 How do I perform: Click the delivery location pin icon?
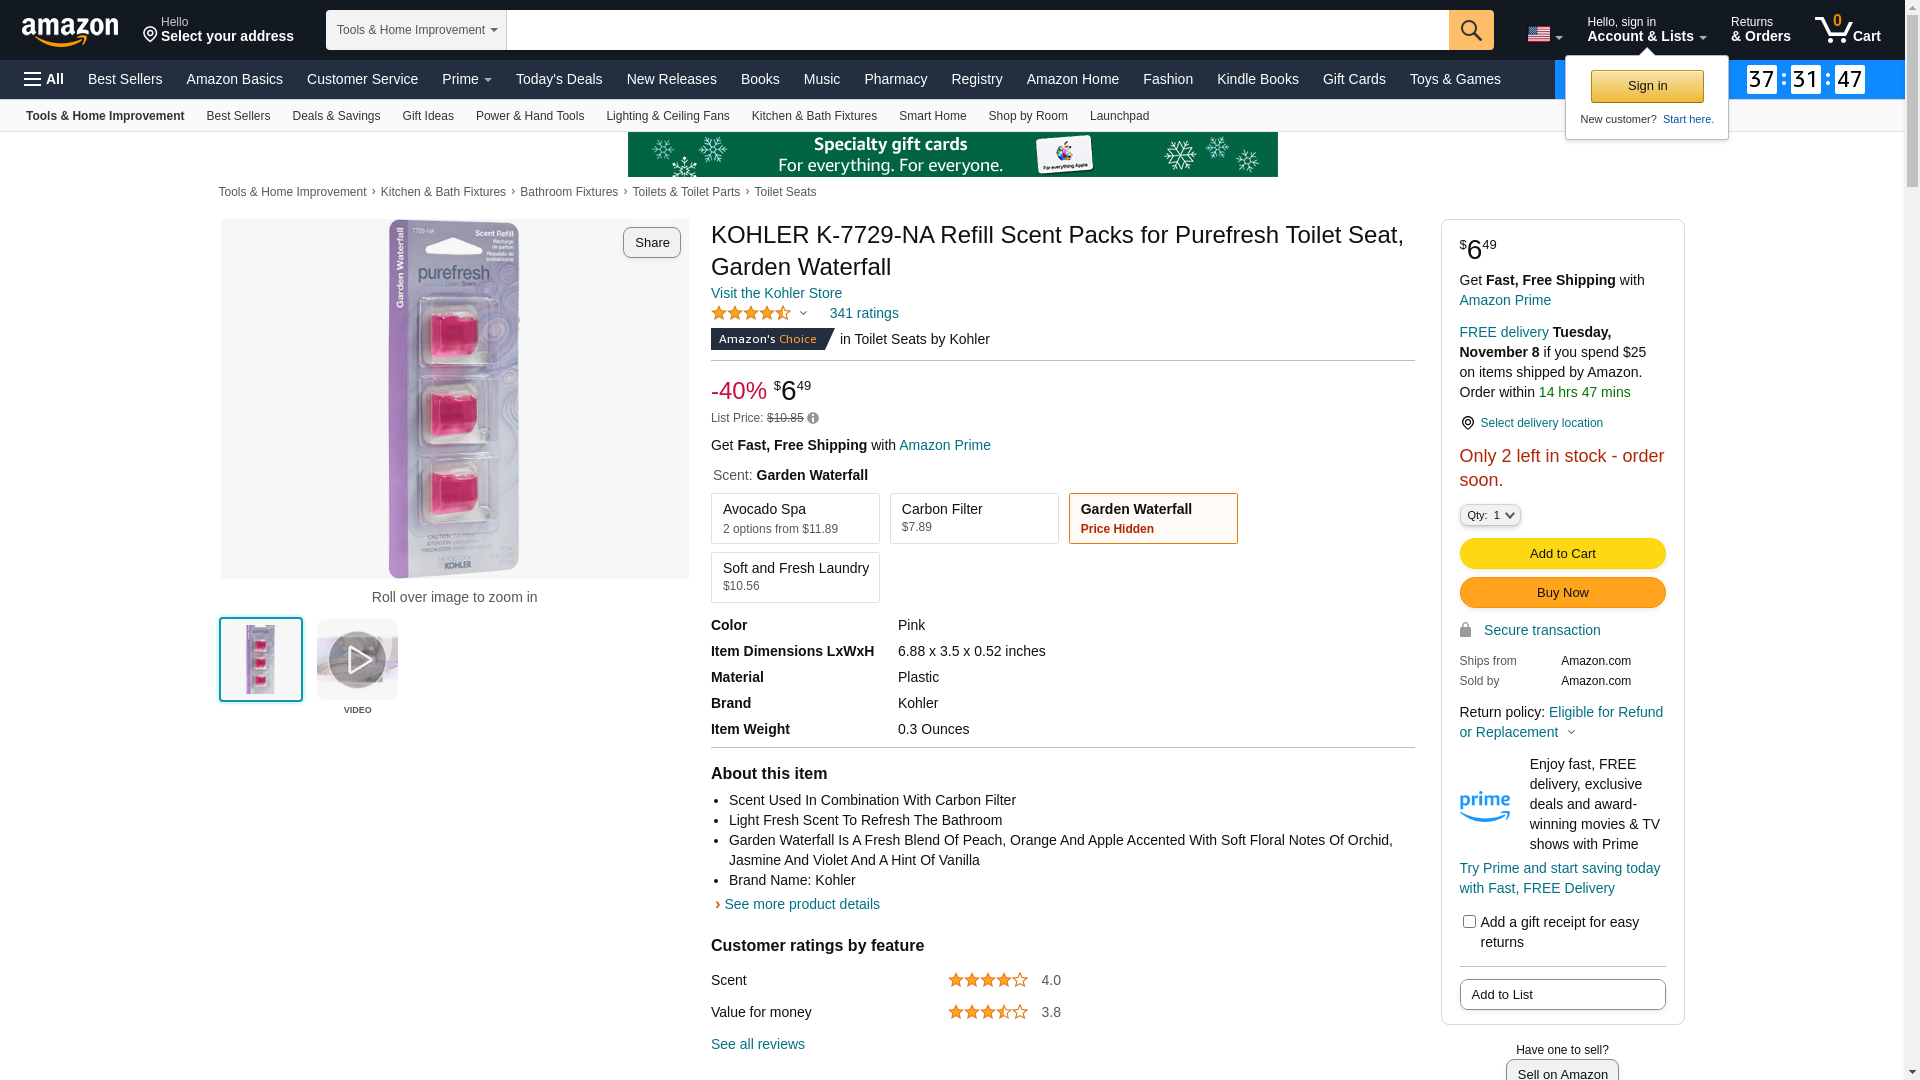pos(1467,423)
